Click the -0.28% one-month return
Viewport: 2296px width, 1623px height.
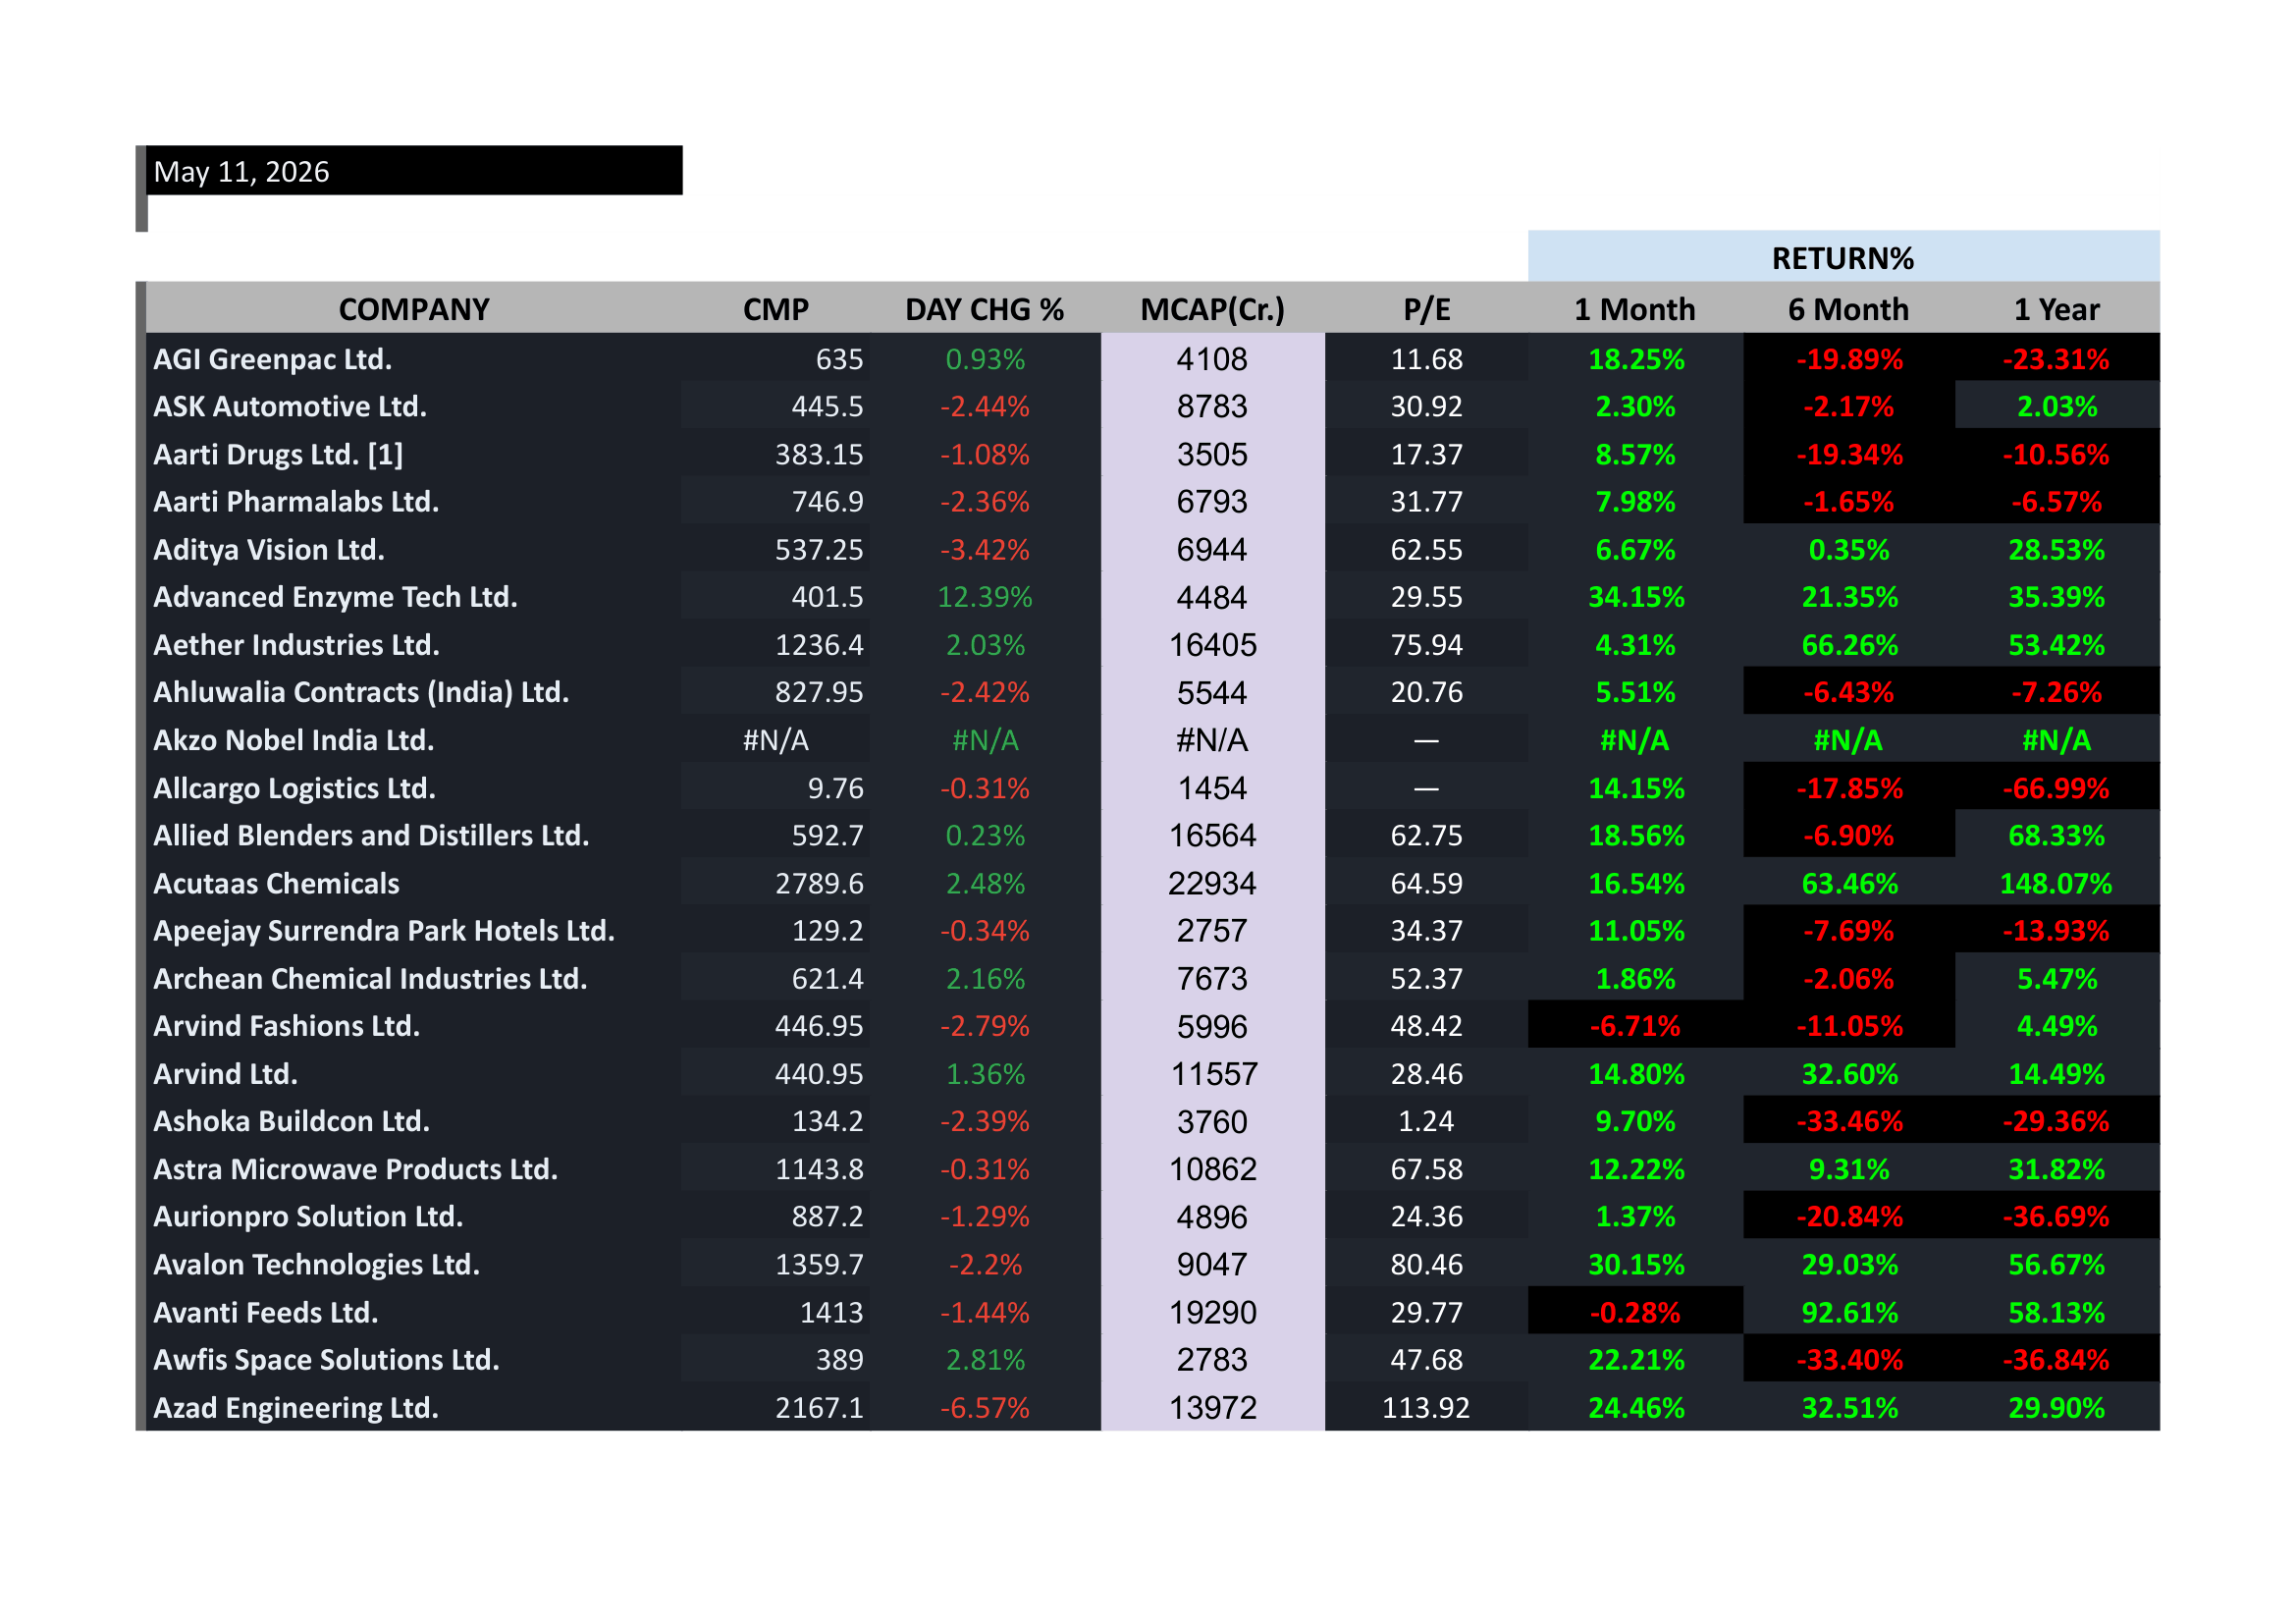click(1635, 1312)
